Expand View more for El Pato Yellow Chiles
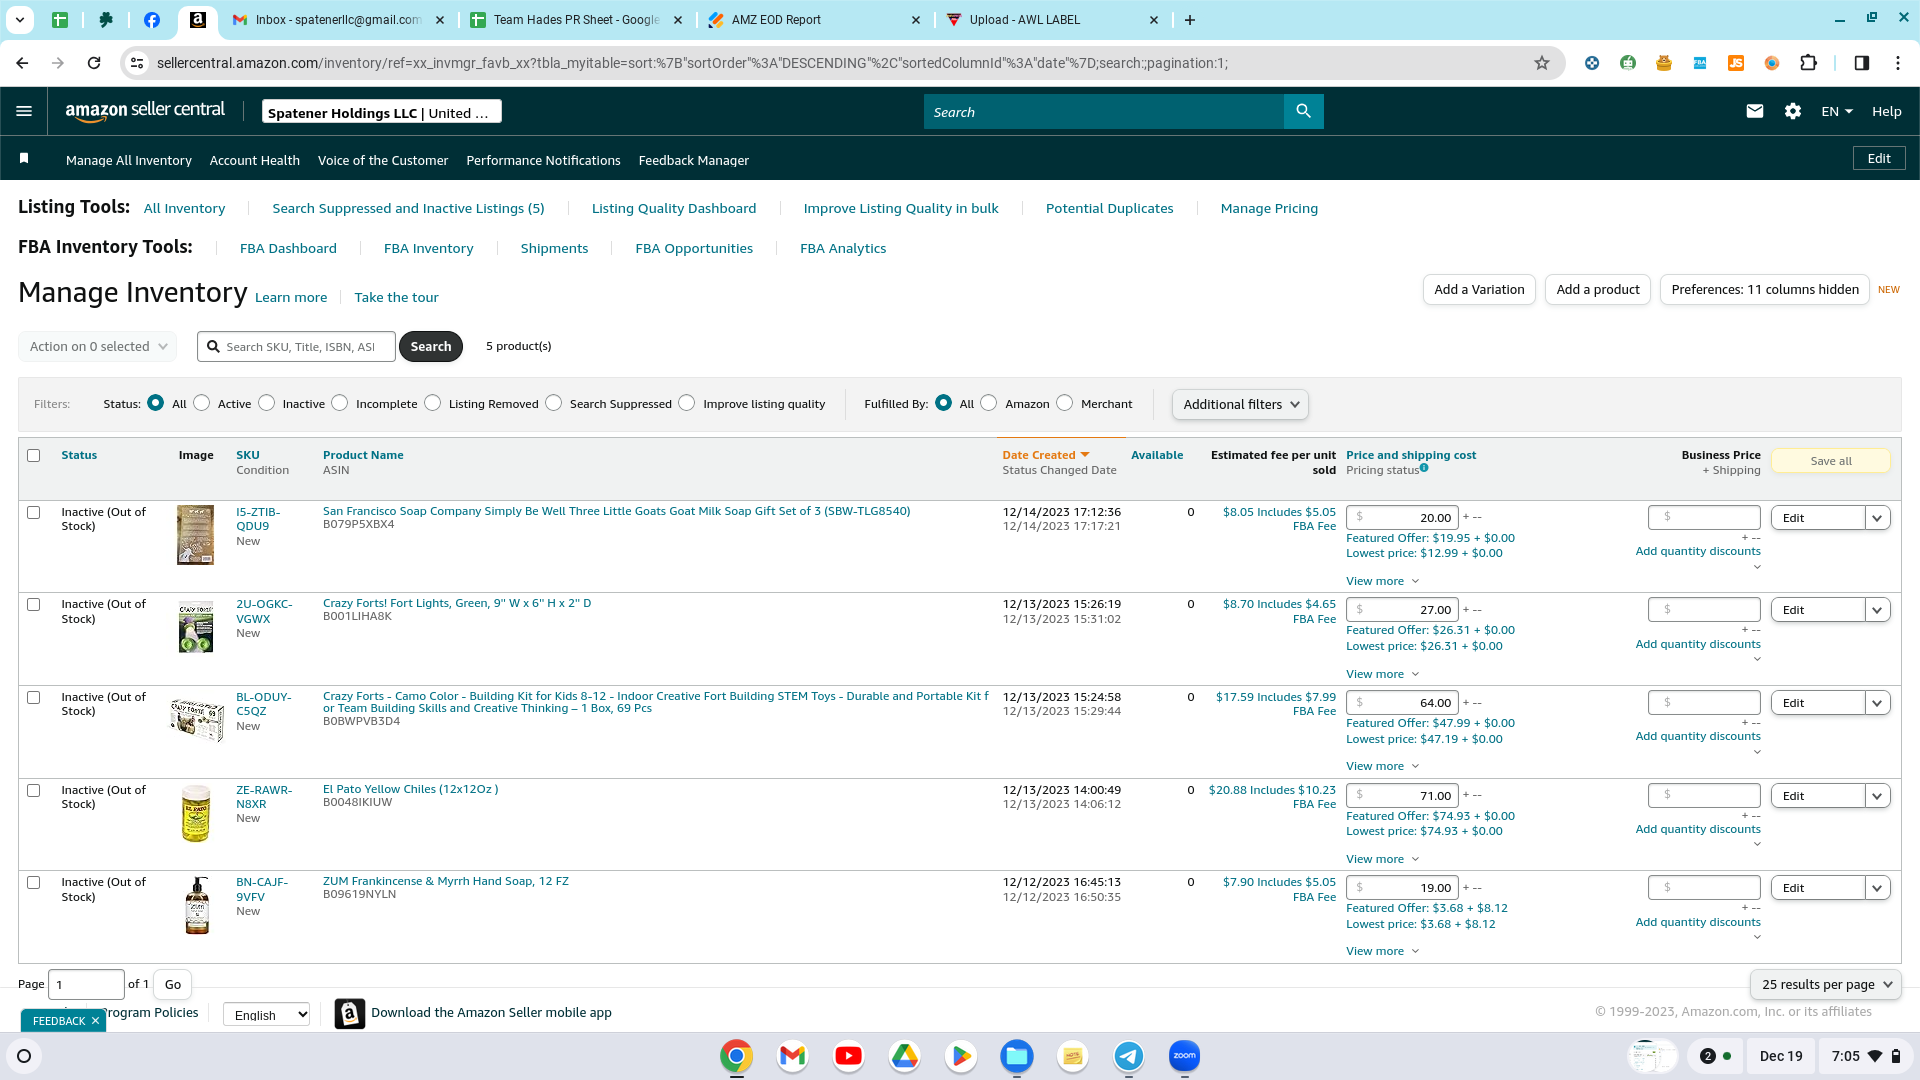The height and width of the screenshot is (1080, 1920). pyautogui.click(x=1382, y=859)
